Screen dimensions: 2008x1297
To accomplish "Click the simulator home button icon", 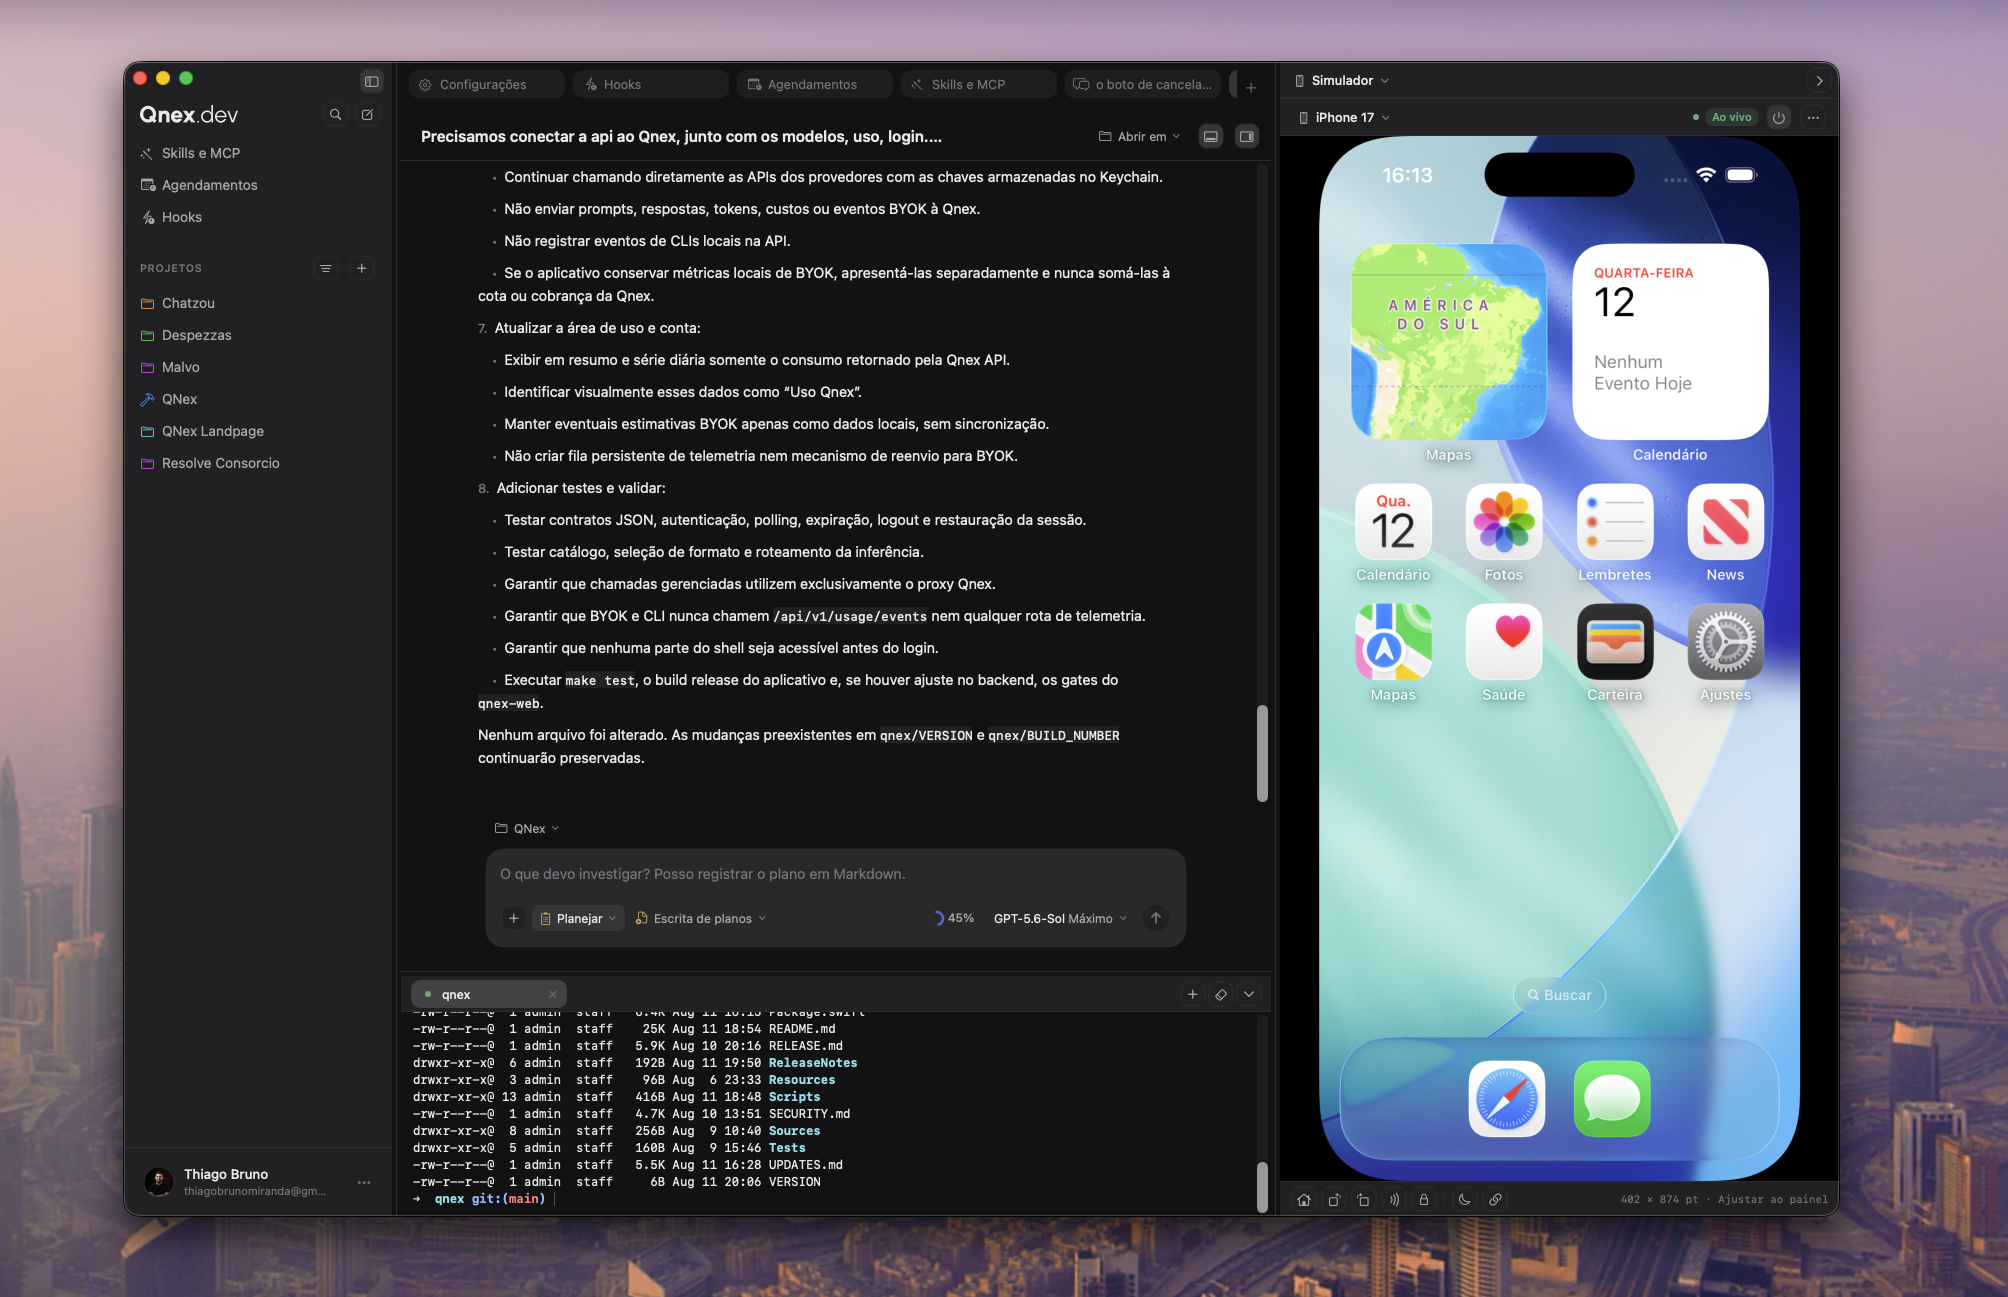I will [x=1304, y=1199].
